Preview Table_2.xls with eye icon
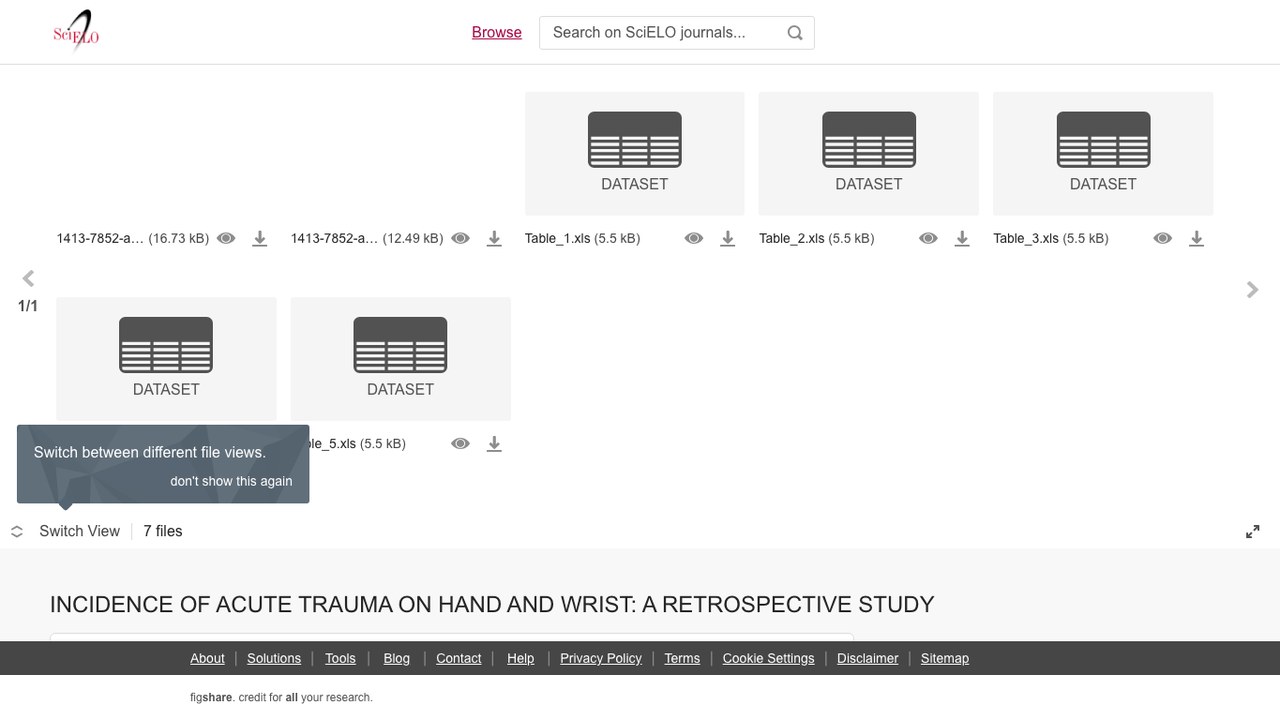The image size is (1280, 720). [928, 239]
